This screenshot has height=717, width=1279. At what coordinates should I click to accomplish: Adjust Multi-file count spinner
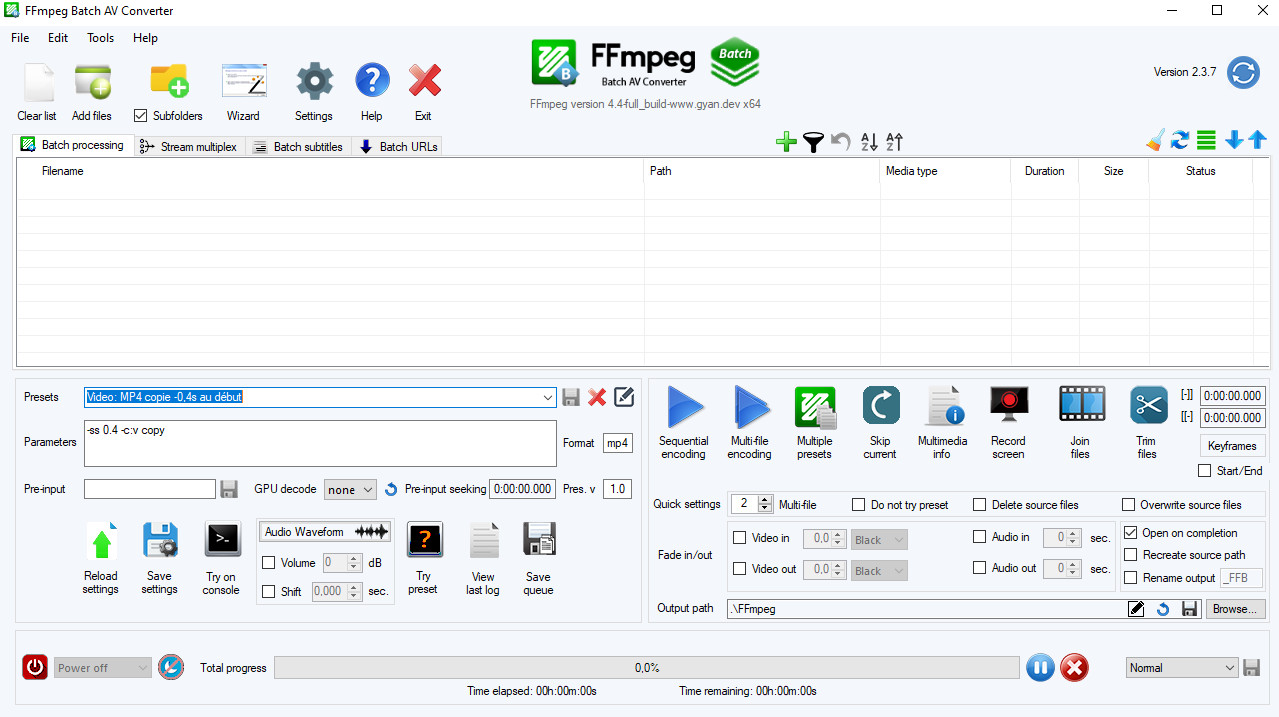[x=766, y=504]
